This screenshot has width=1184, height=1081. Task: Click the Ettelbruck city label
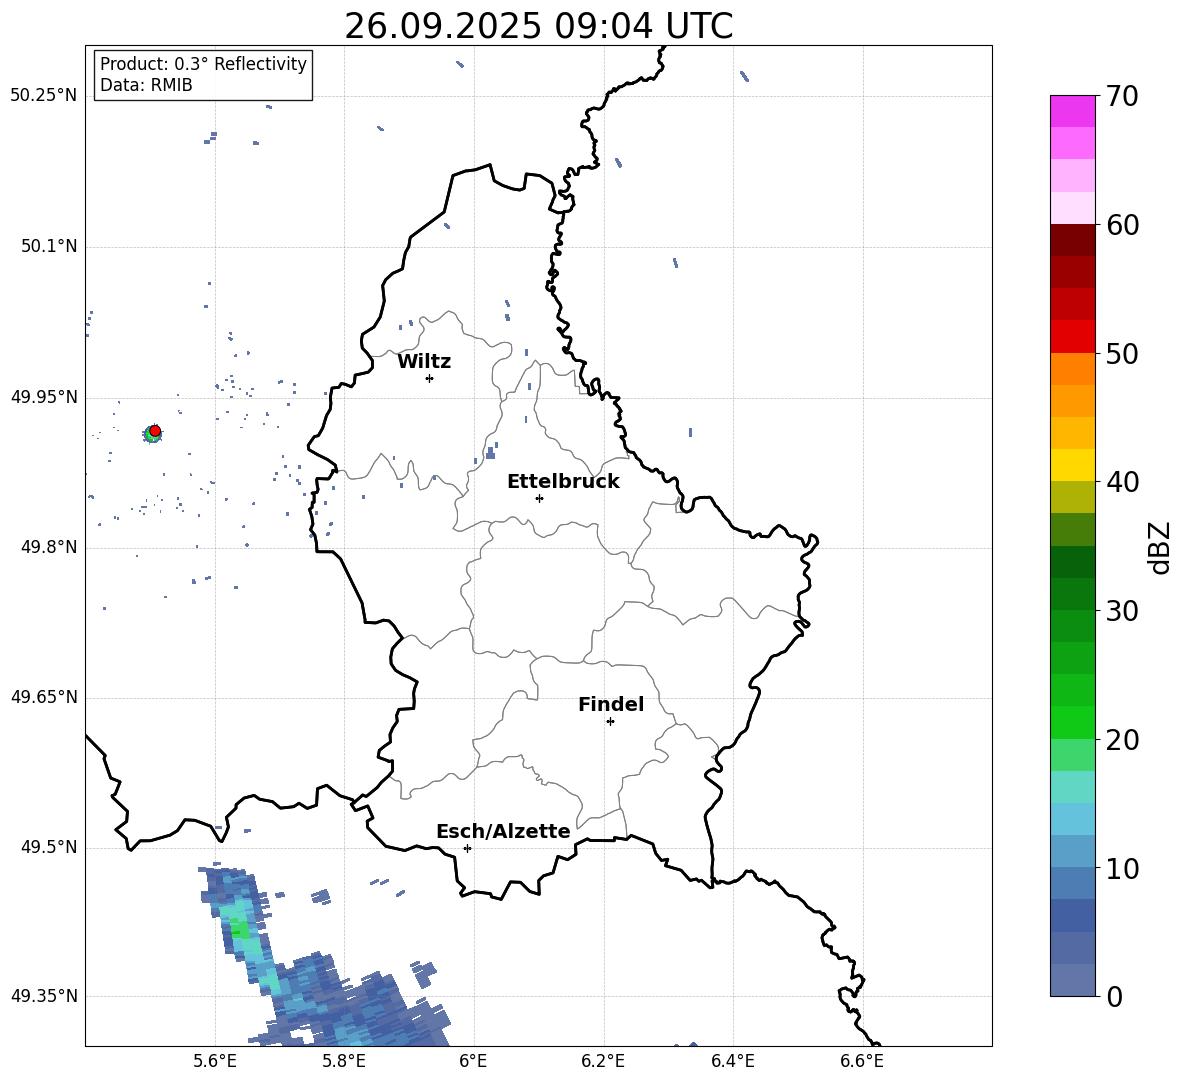[x=563, y=482]
